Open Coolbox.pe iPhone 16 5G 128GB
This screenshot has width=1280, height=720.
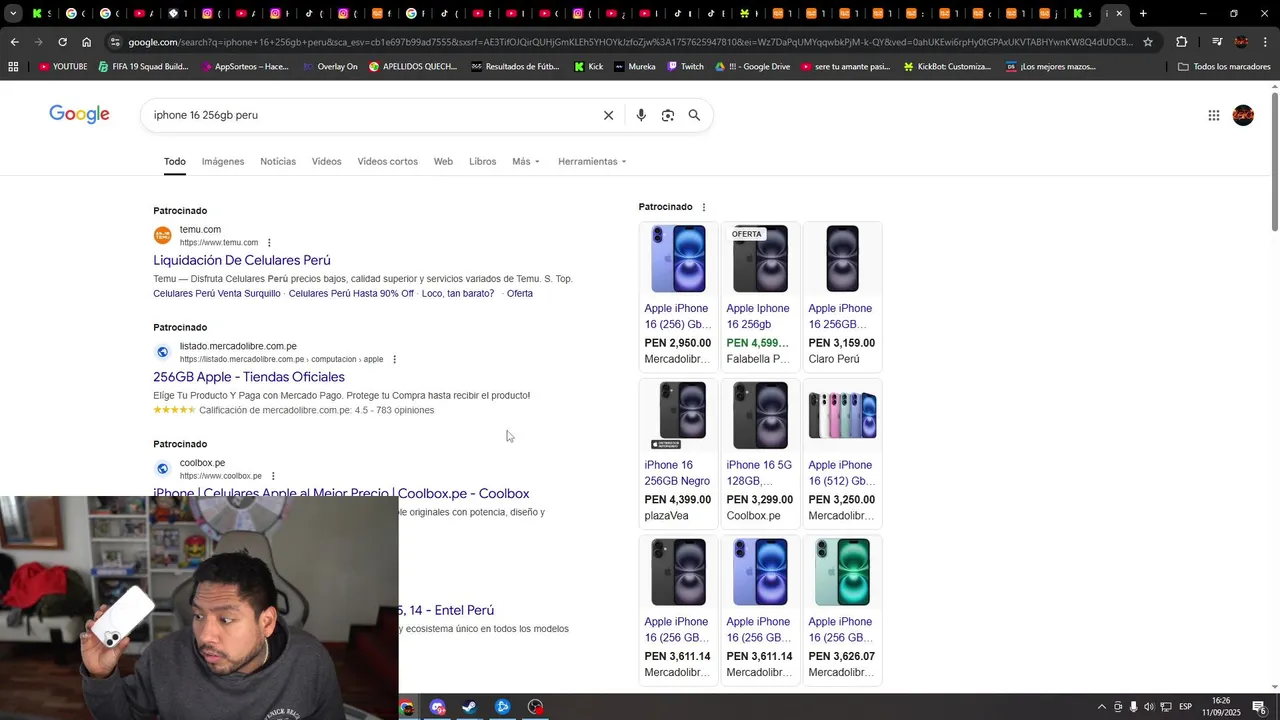[x=759, y=452]
